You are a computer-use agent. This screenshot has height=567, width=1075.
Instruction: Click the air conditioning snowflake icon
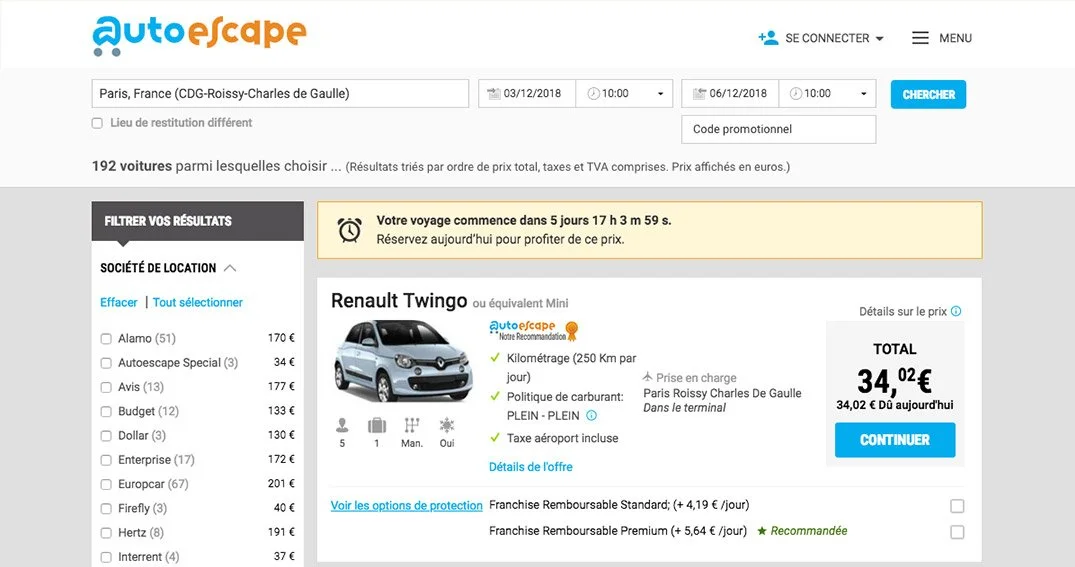click(447, 425)
